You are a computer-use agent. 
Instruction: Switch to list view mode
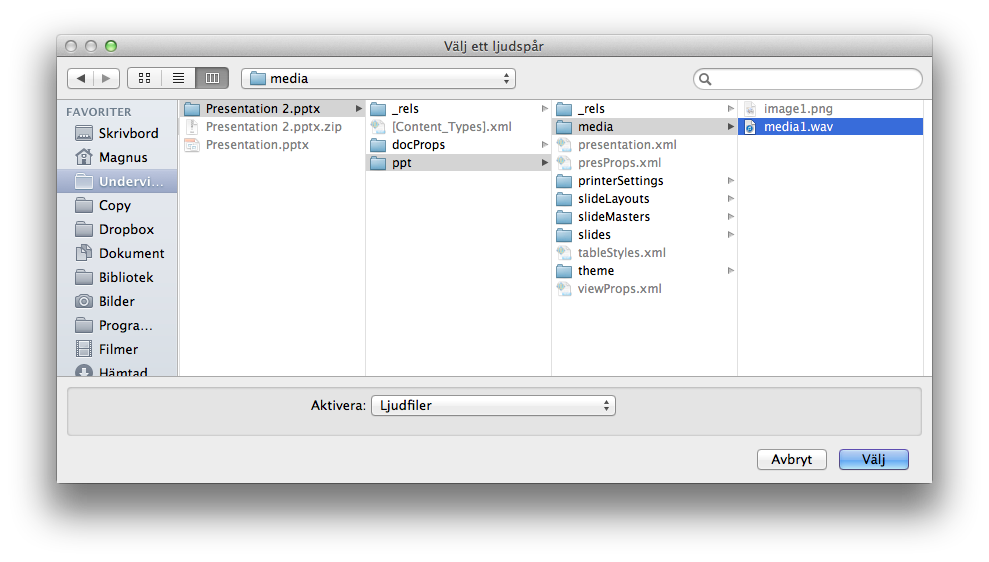(178, 78)
